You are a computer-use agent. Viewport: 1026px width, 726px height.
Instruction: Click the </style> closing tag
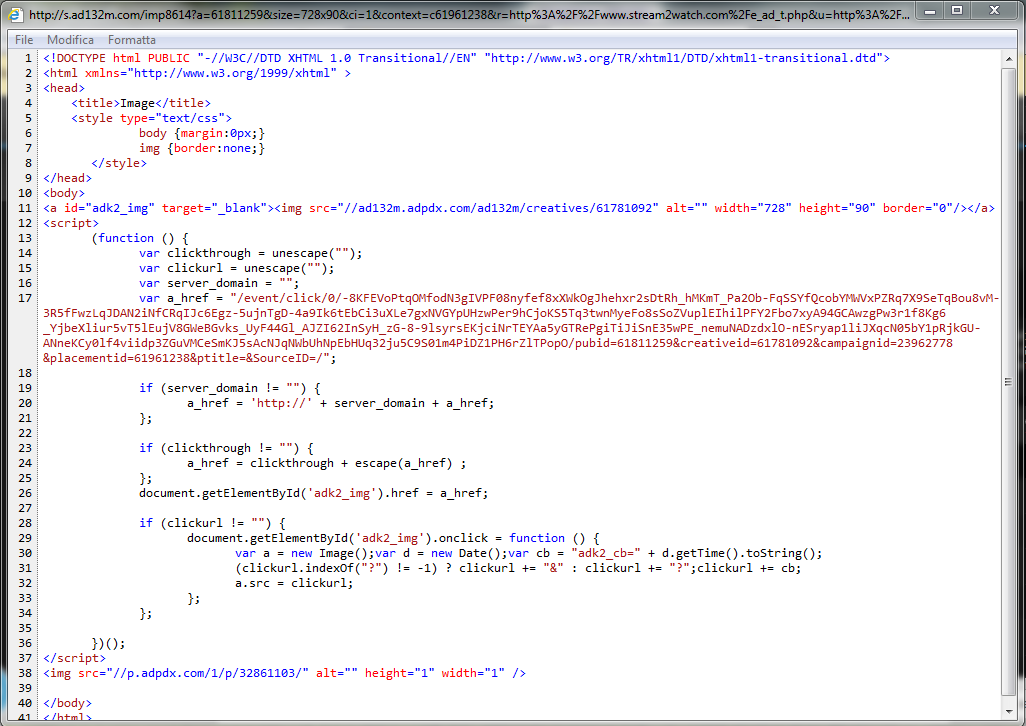point(119,164)
